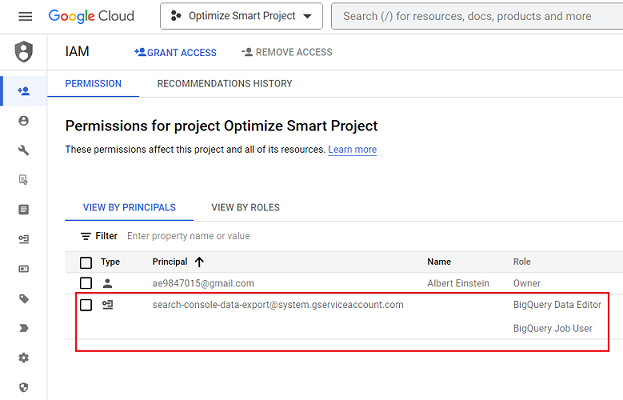Viewport: 623px width, 400px height.
Task: Open the Organization Policies list icon
Action: (x=23, y=209)
